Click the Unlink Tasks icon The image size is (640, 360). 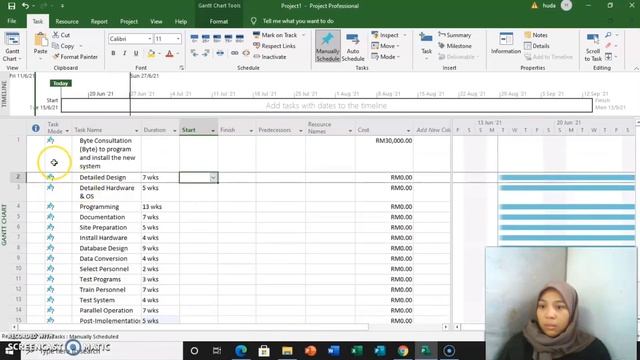246,53
